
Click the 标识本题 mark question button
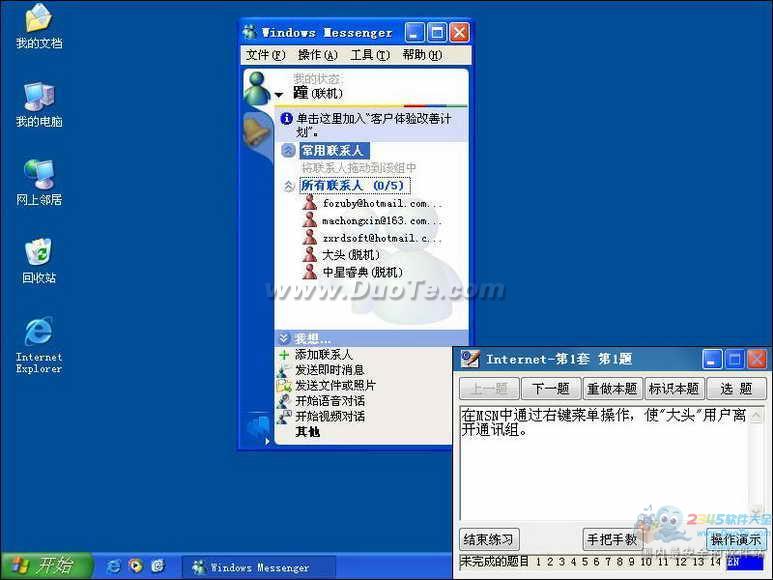[x=674, y=389]
